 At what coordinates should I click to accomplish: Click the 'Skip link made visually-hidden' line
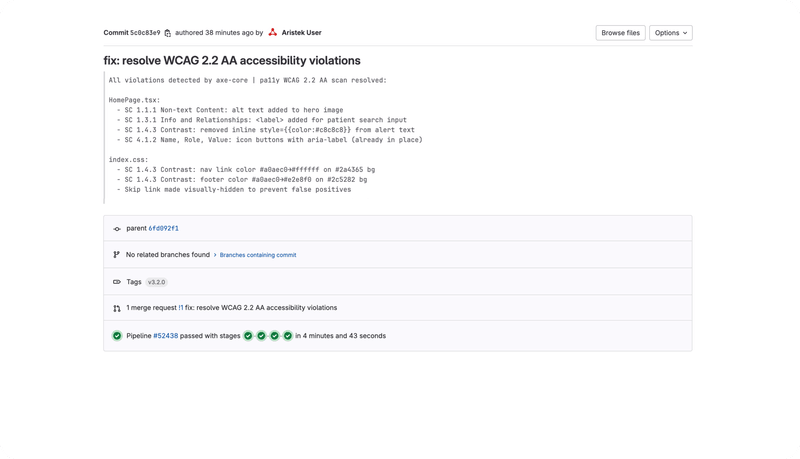click(x=234, y=190)
